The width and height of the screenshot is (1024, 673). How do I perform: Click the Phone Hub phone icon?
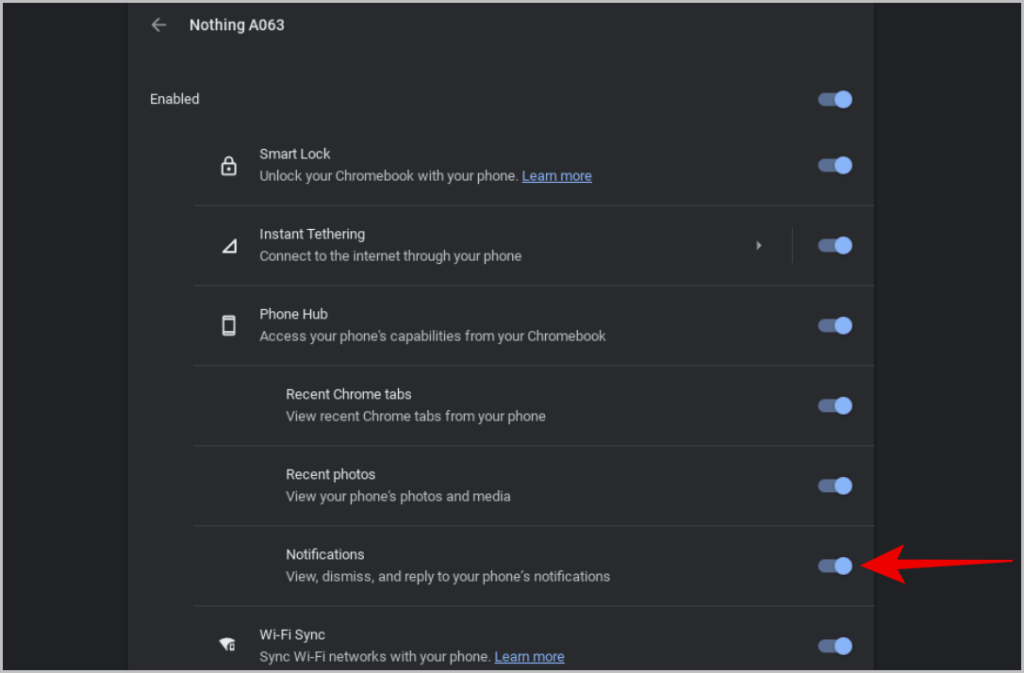click(x=229, y=325)
